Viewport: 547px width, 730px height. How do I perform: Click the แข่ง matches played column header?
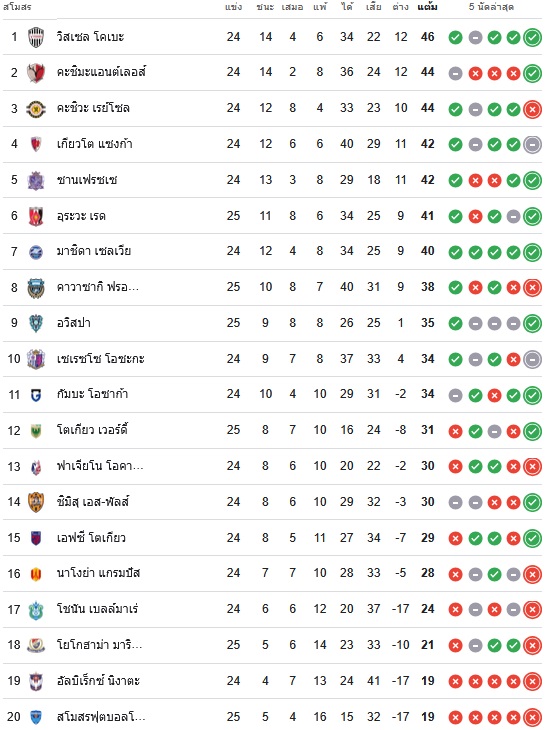(x=233, y=7)
